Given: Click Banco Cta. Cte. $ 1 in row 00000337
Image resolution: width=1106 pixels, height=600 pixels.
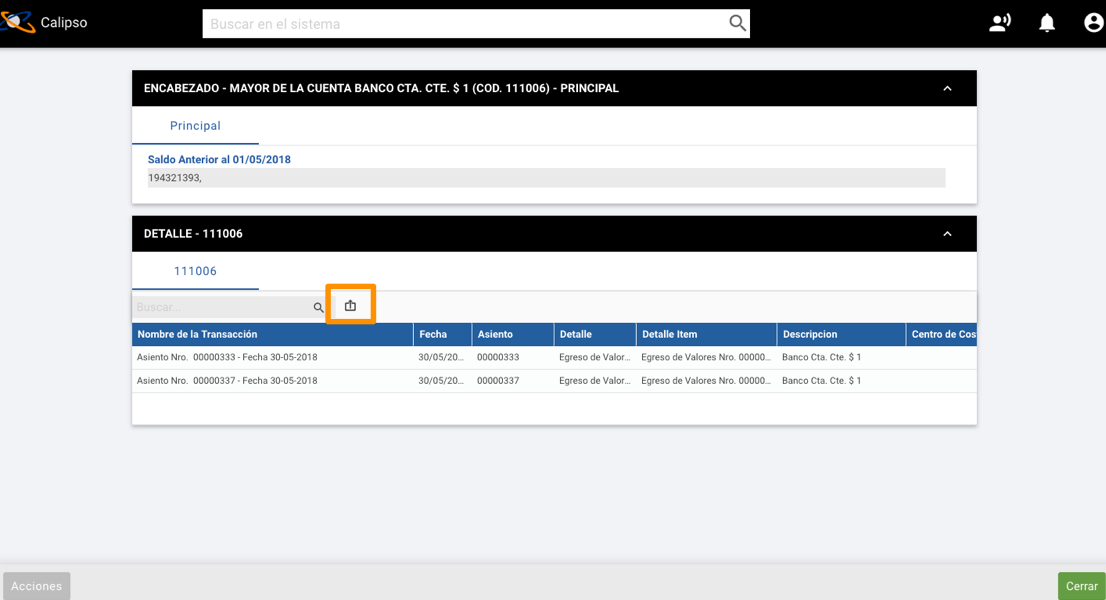Looking at the screenshot, I should 822,381.
